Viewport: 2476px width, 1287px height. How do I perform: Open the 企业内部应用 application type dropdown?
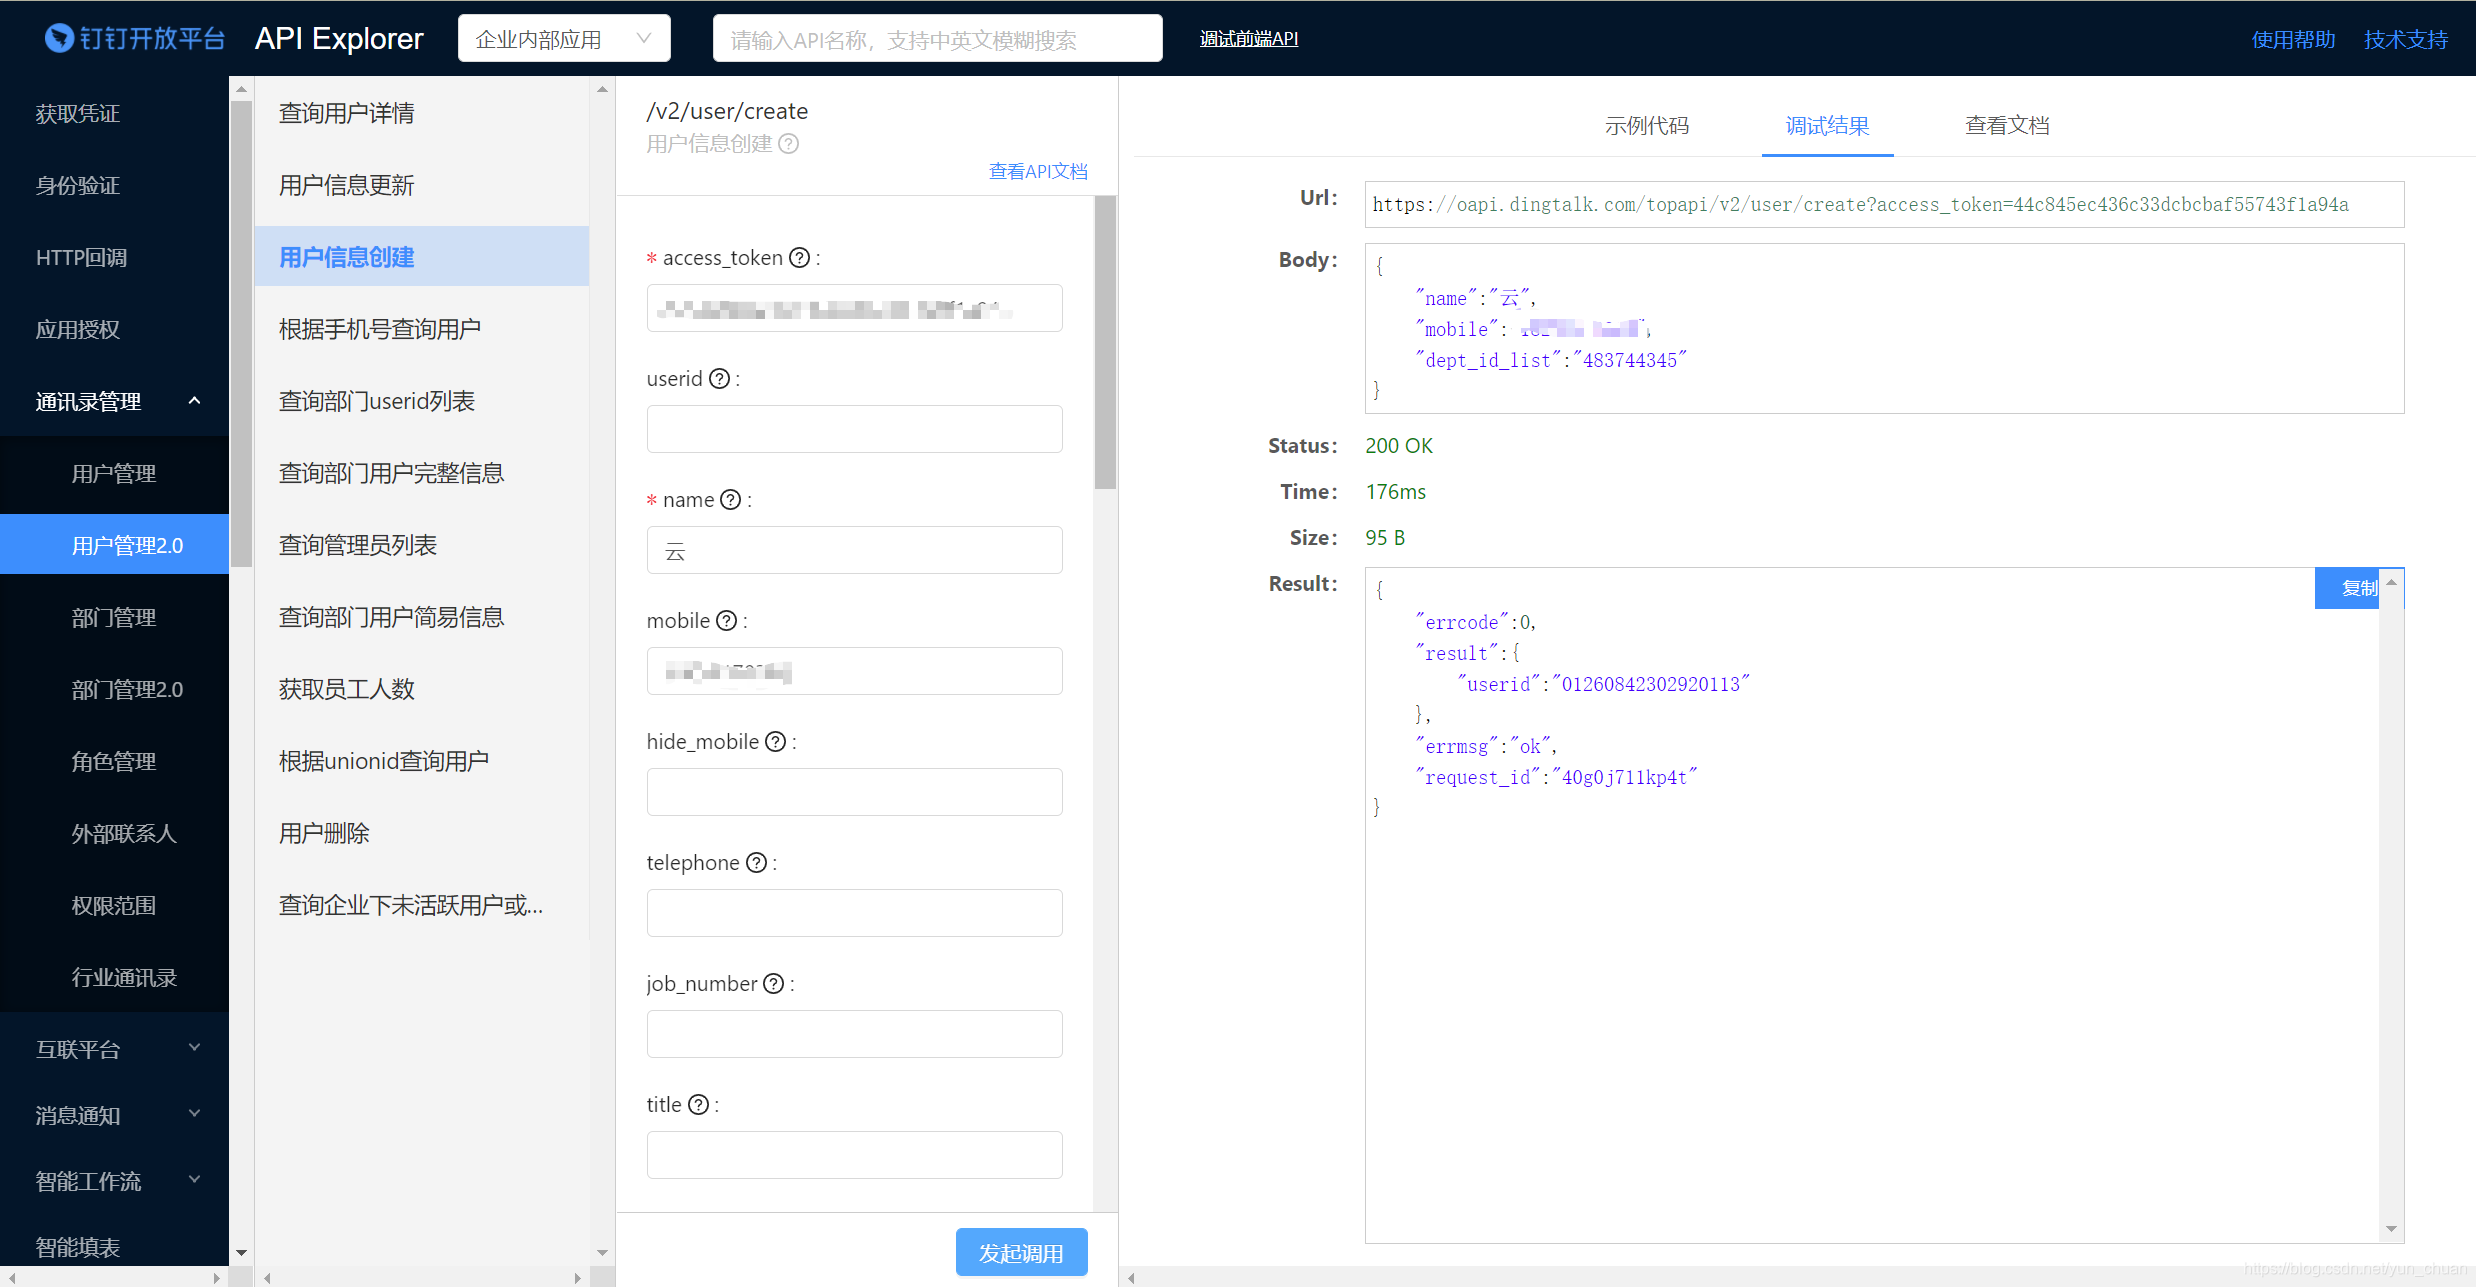pyautogui.click(x=564, y=38)
